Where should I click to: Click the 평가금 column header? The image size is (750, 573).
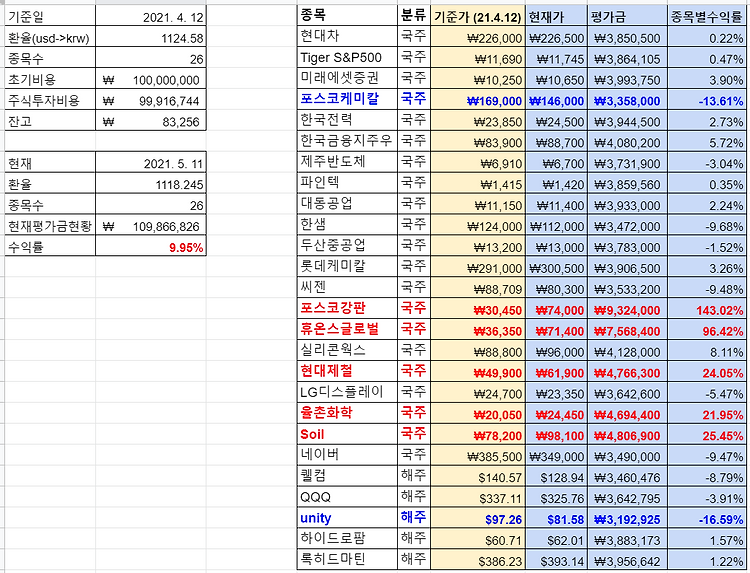coord(627,17)
